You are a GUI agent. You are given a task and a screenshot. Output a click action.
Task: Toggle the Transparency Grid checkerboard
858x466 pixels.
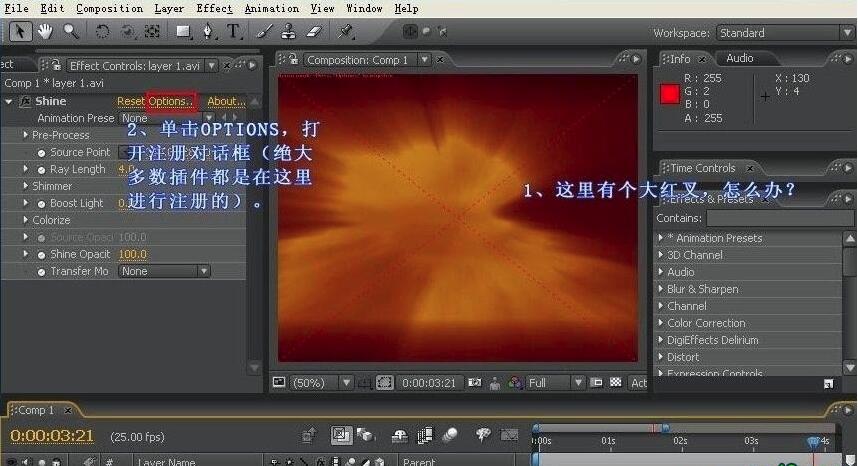[x=616, y=382]
